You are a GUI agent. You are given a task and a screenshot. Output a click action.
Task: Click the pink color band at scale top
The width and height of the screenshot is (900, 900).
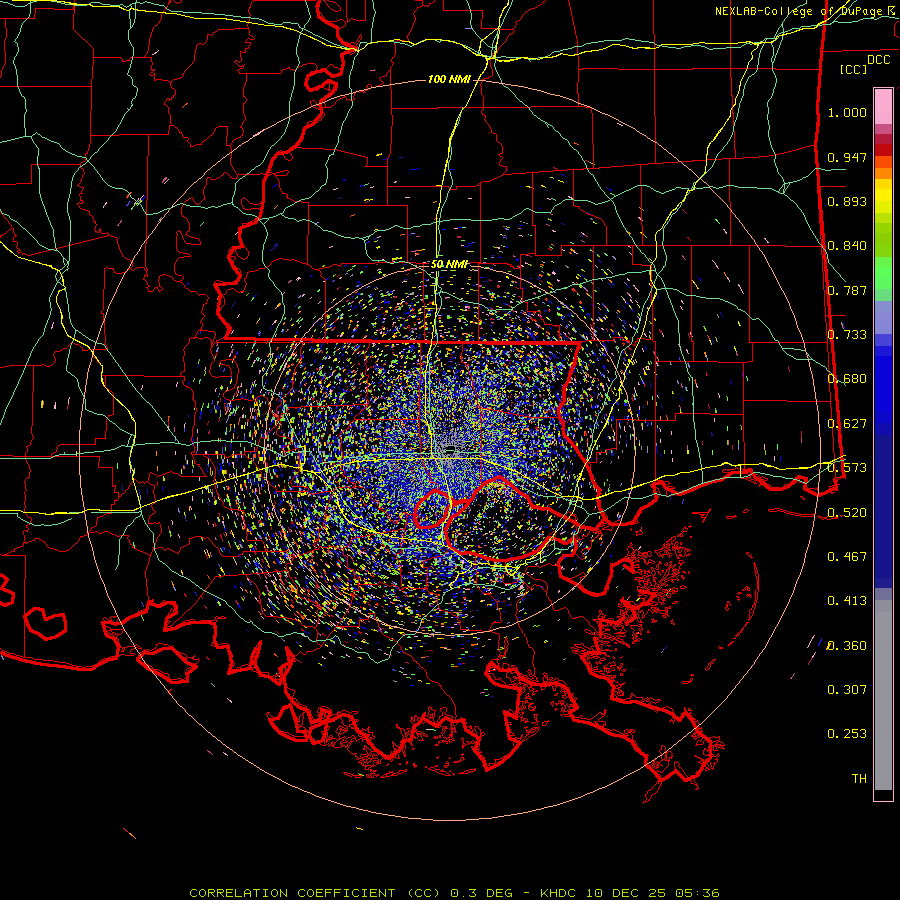tap(883, 107)
